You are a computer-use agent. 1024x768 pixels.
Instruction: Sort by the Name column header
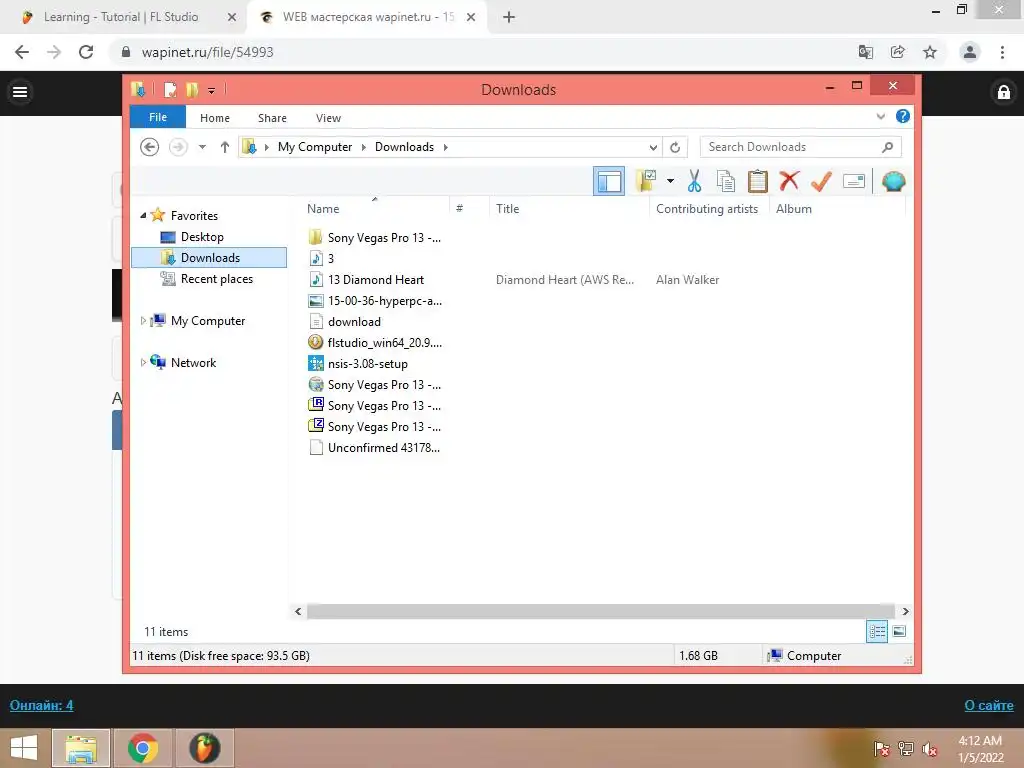[x=323, y=208]
